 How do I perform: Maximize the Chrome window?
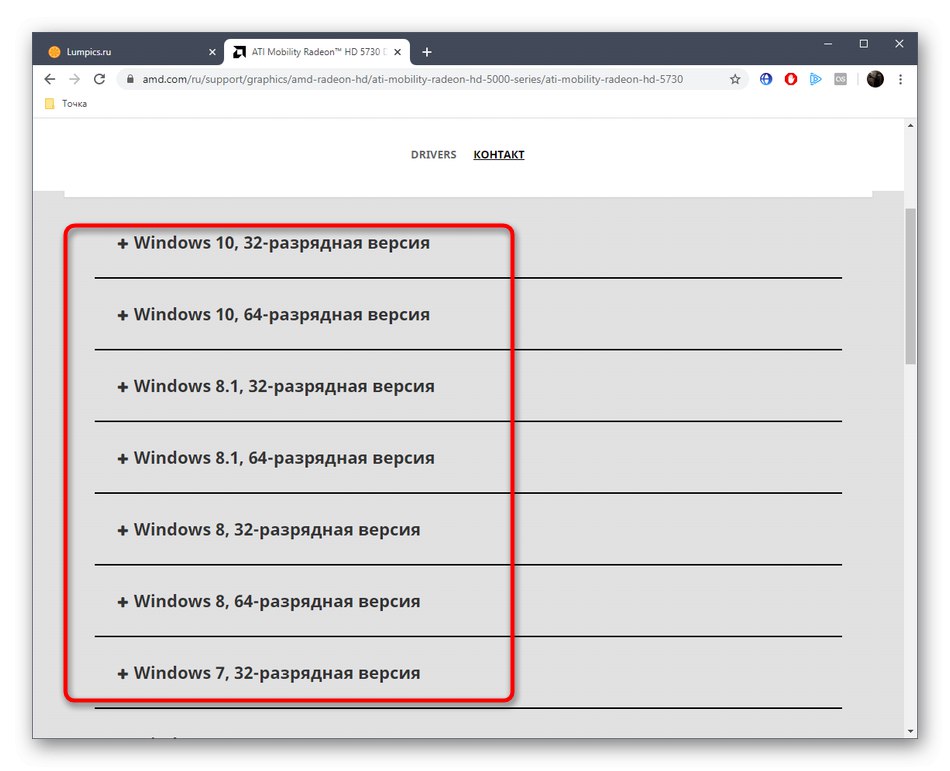[x=863, y=44]
